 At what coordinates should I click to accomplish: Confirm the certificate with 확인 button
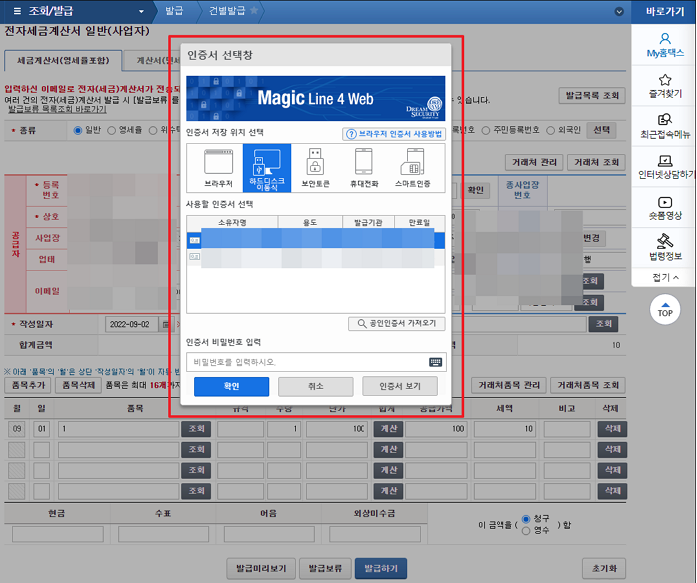click(232, 386)
